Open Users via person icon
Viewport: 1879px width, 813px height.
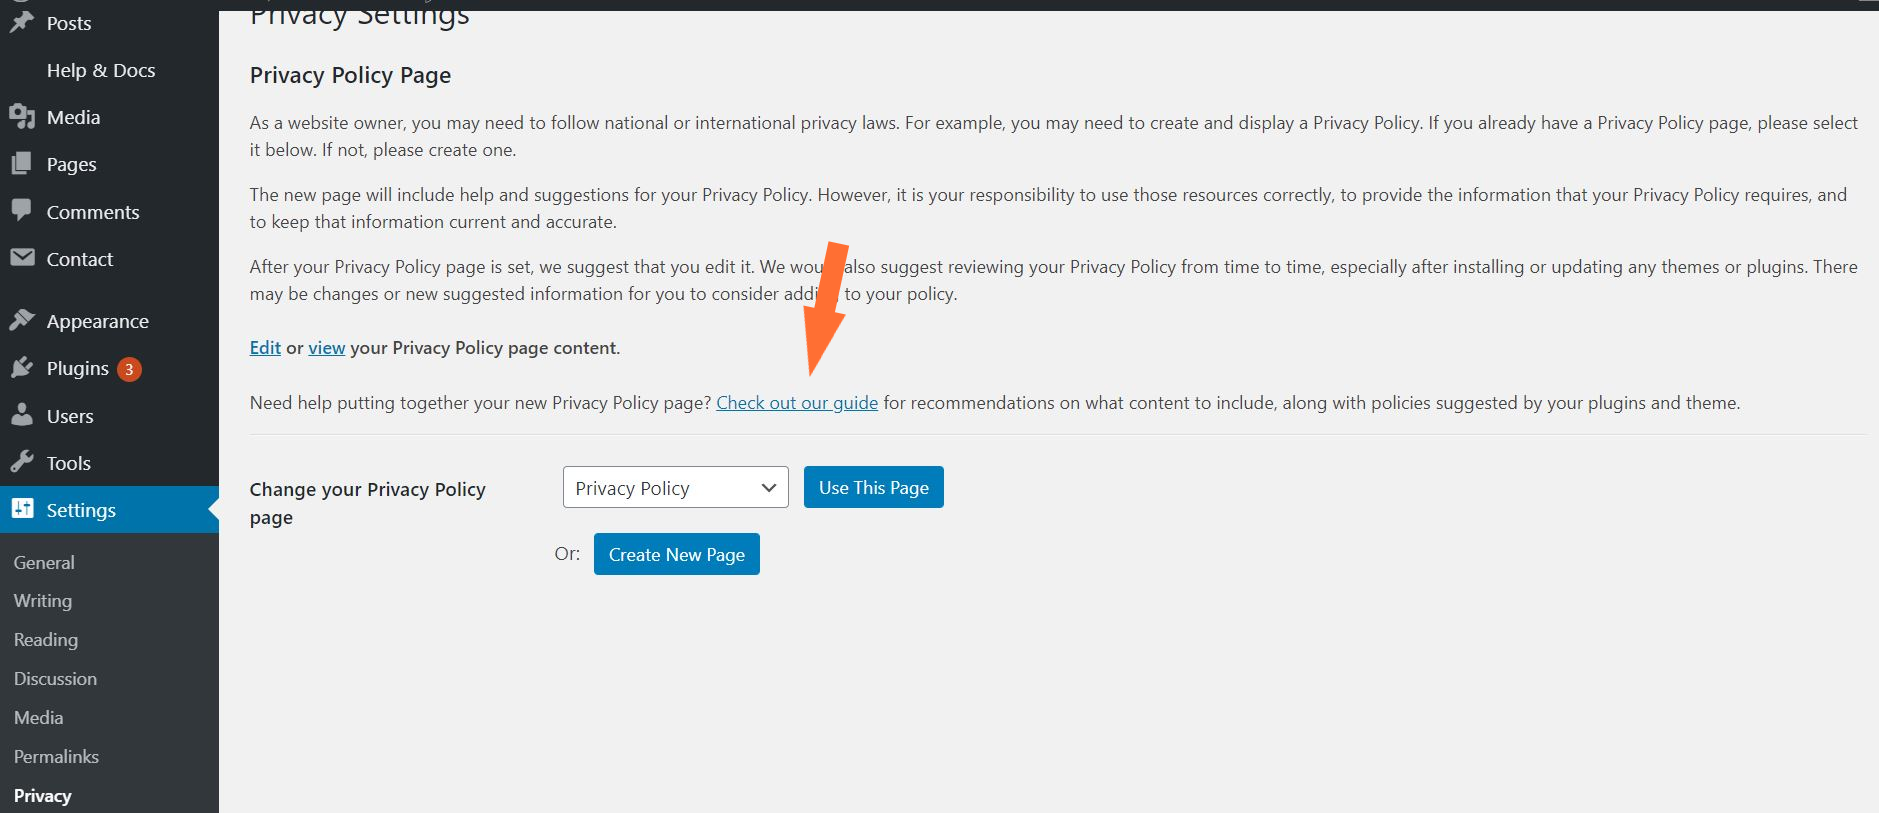point(24,415)
